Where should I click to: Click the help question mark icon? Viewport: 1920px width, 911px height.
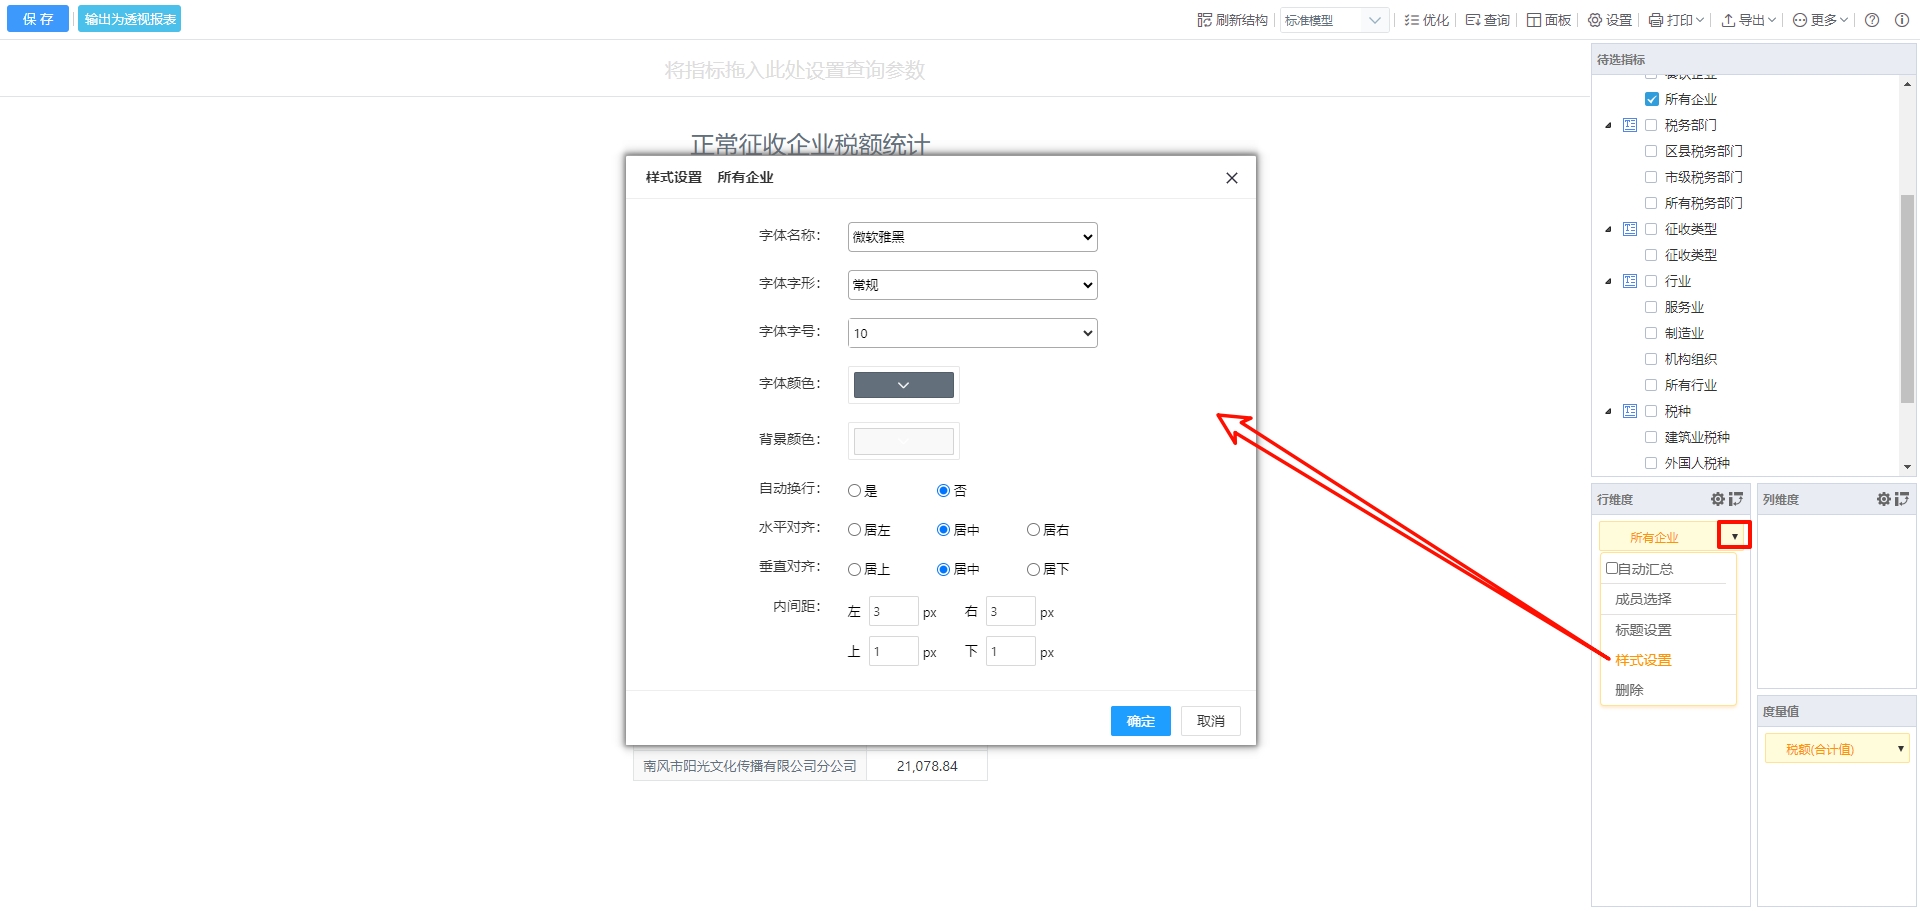1872,20
